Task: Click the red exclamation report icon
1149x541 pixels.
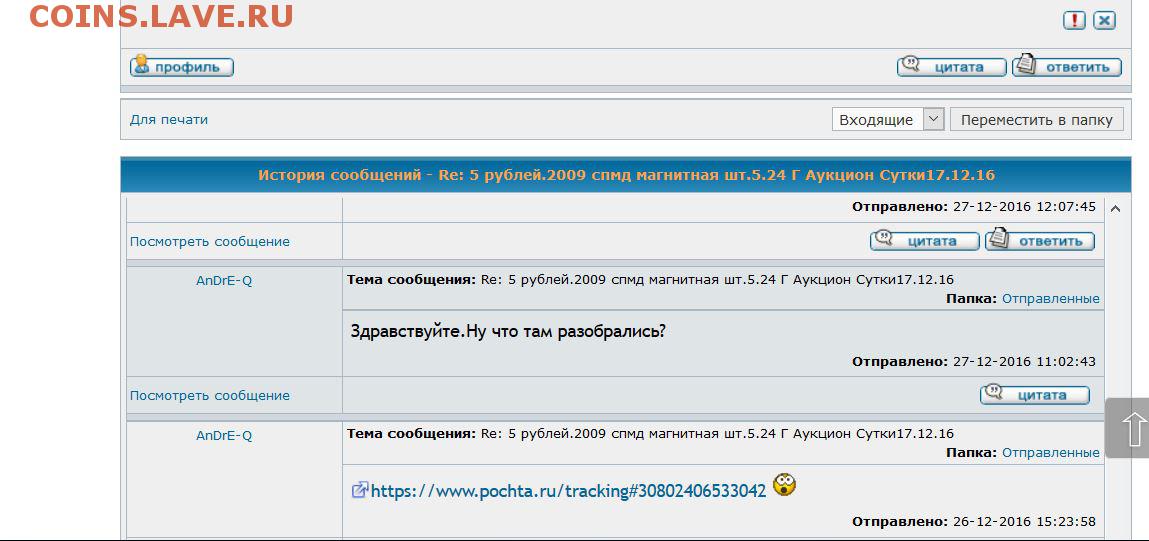Action: pos(1074,21)
